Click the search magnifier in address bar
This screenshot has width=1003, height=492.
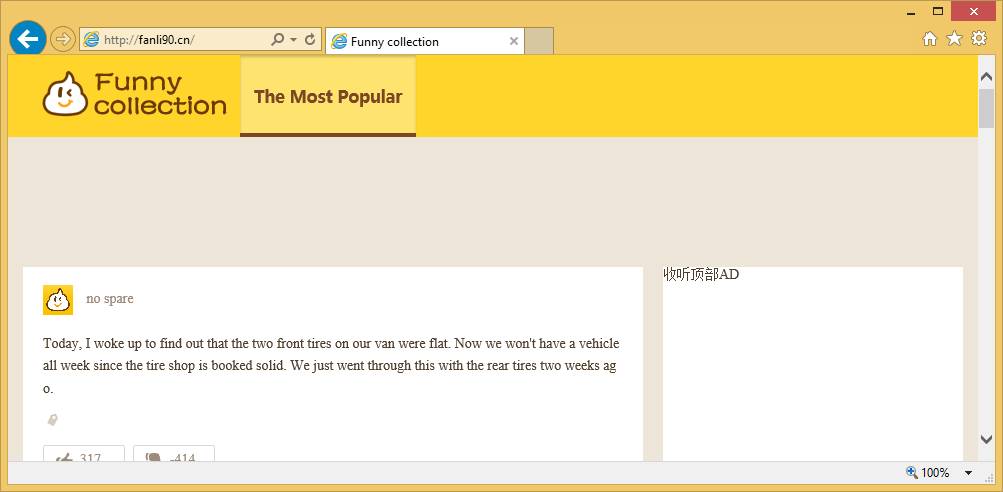[278, 40]
